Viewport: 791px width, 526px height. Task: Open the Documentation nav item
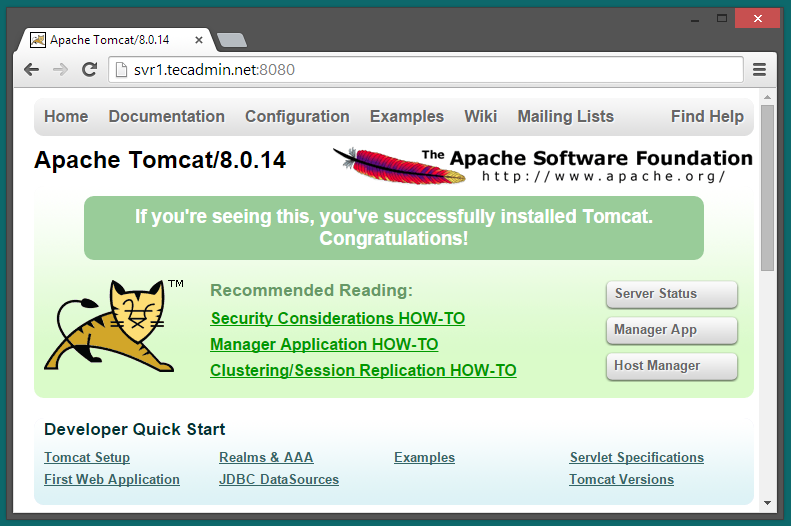(x=166, y=116)
